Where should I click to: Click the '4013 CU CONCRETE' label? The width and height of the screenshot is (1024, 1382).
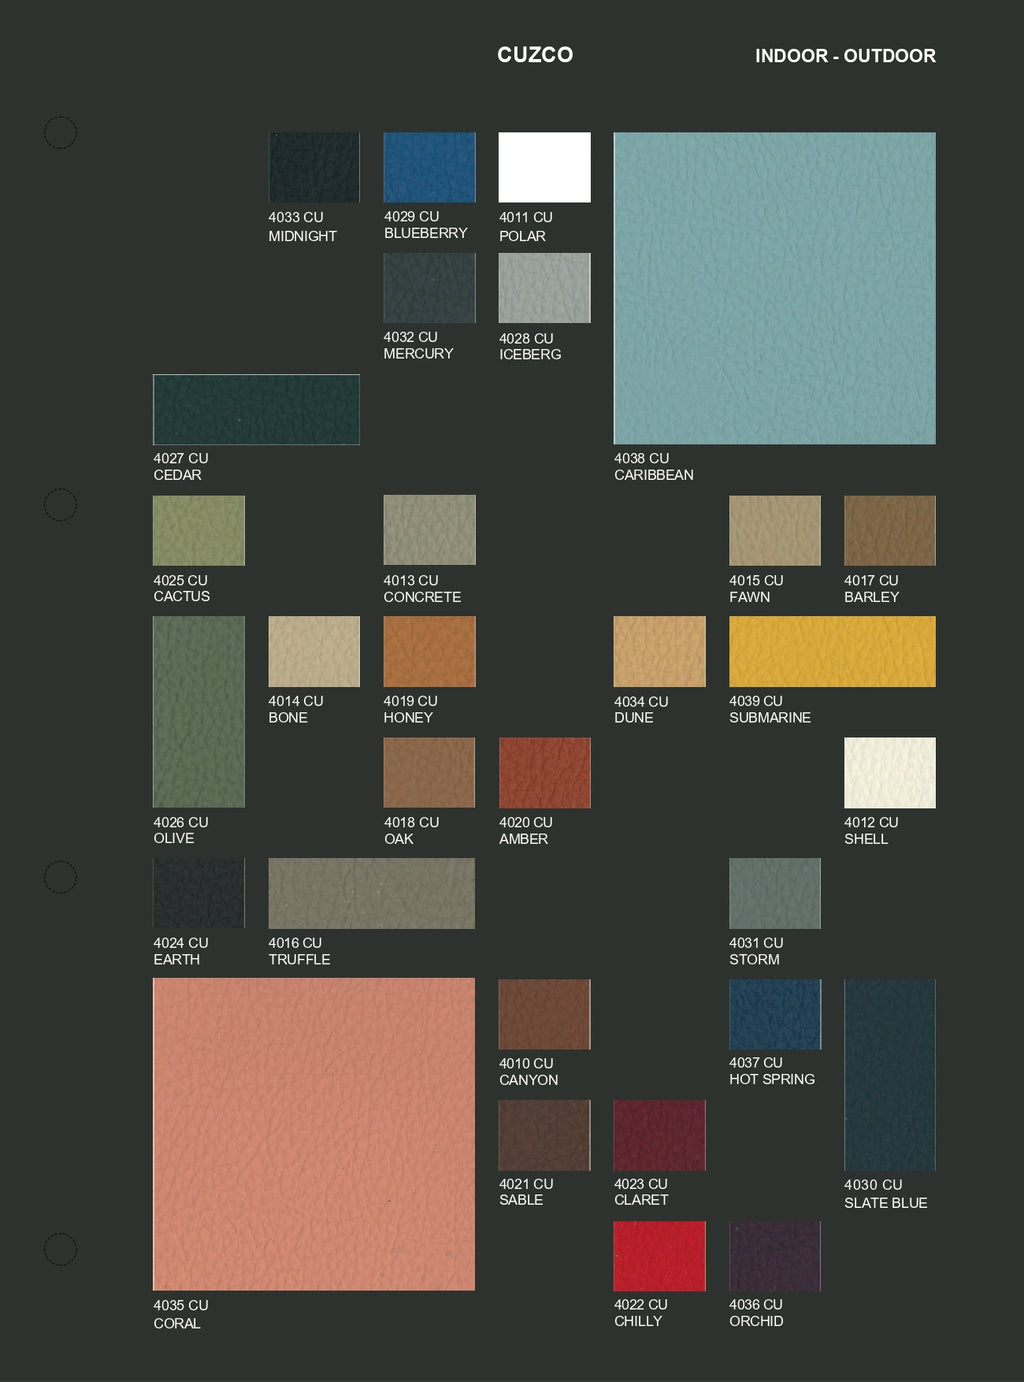422,588
